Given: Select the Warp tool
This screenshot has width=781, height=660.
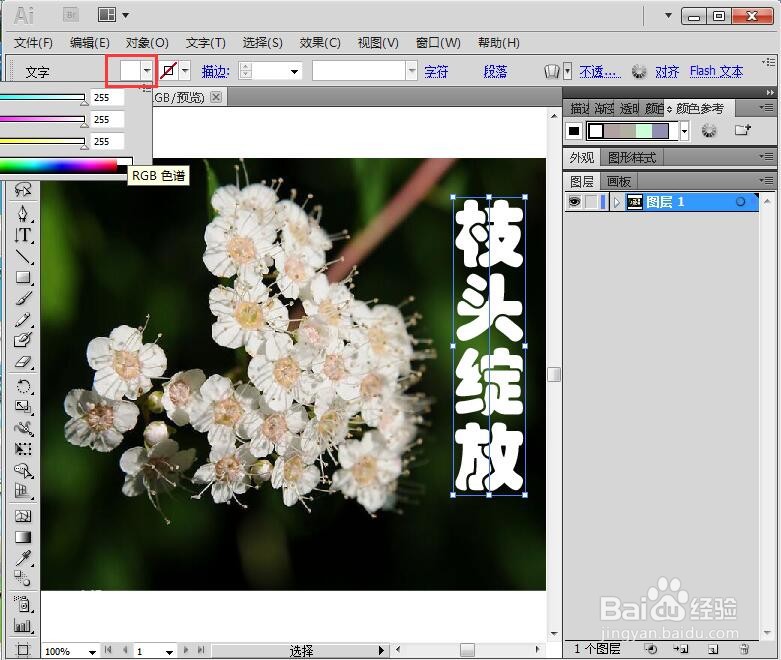Looking at the screenshot, I should 23,428.
